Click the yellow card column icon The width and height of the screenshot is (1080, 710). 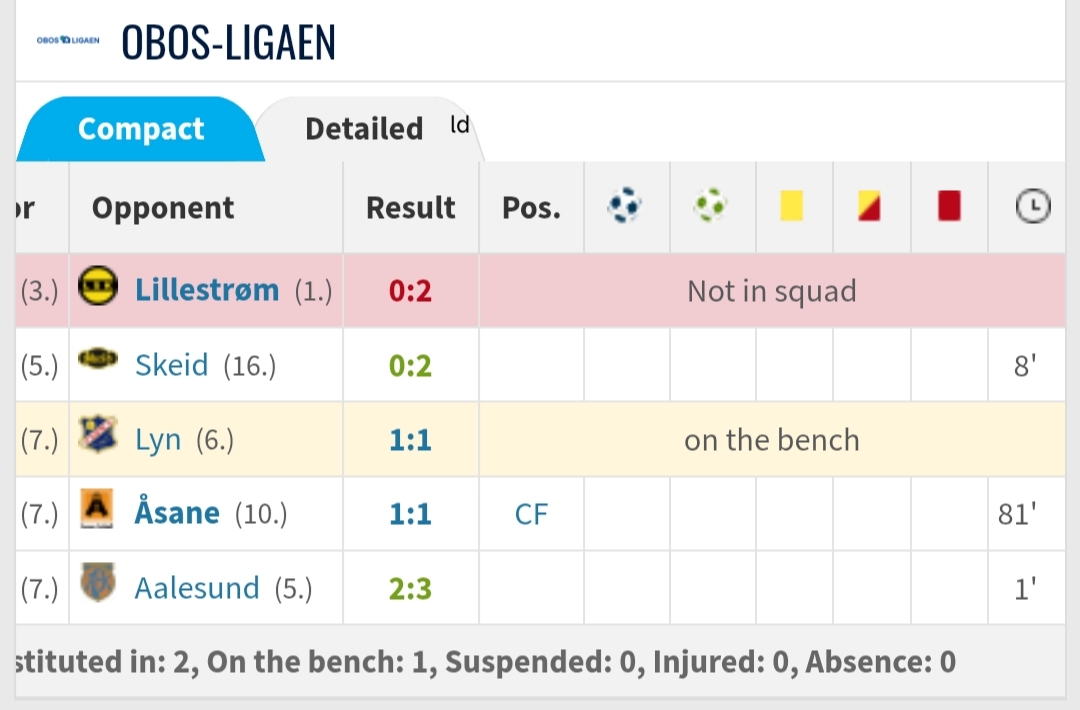point(791,206)
